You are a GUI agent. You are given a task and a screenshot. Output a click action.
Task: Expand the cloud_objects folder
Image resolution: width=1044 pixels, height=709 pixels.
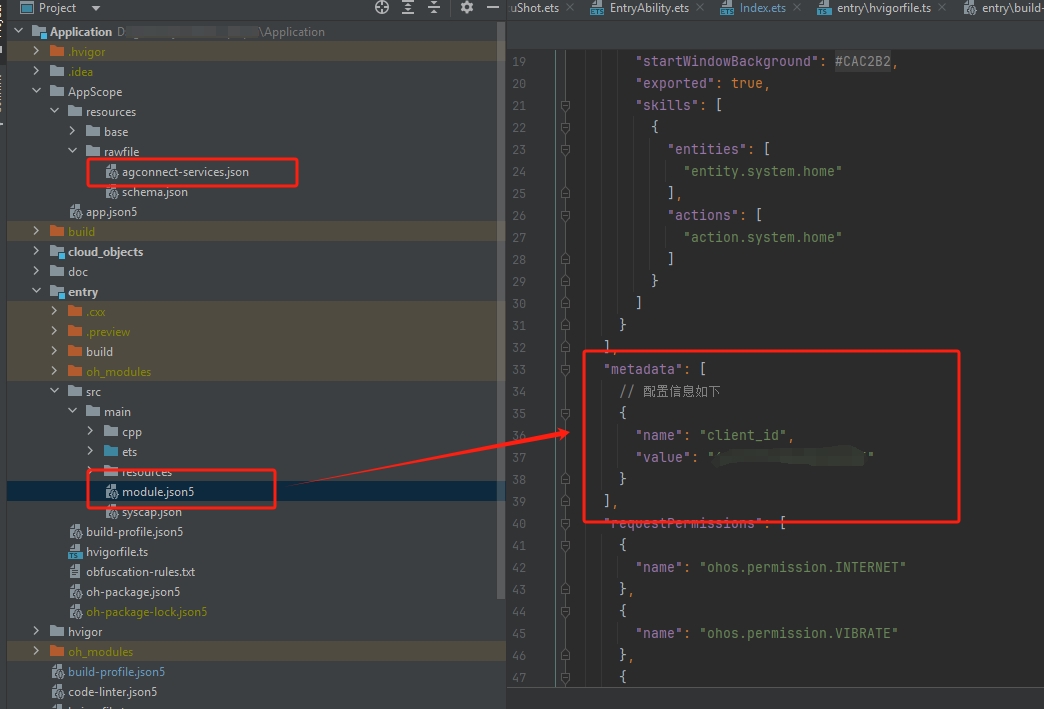coord(37,251)
